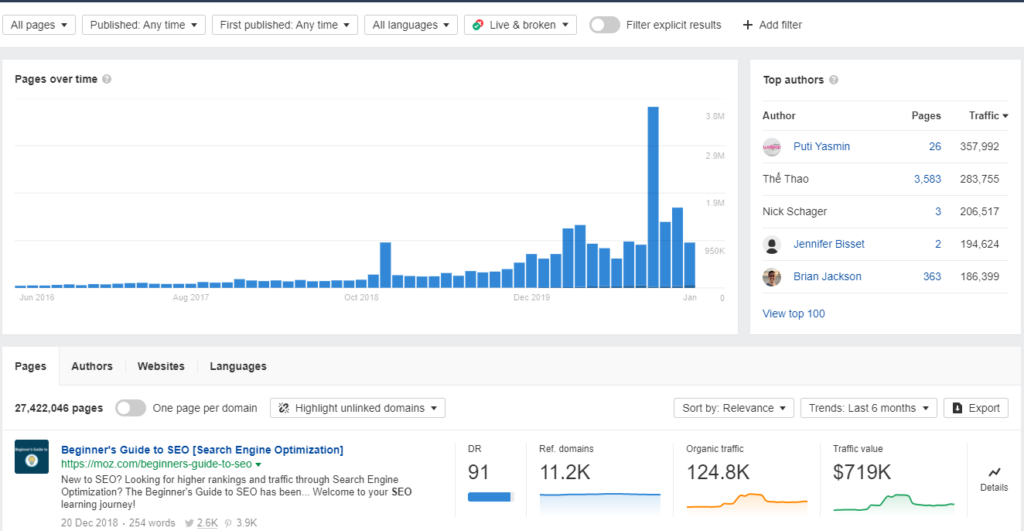Toggle One page per domain switch
The image size is (1024, 531).
coord(131,408)
